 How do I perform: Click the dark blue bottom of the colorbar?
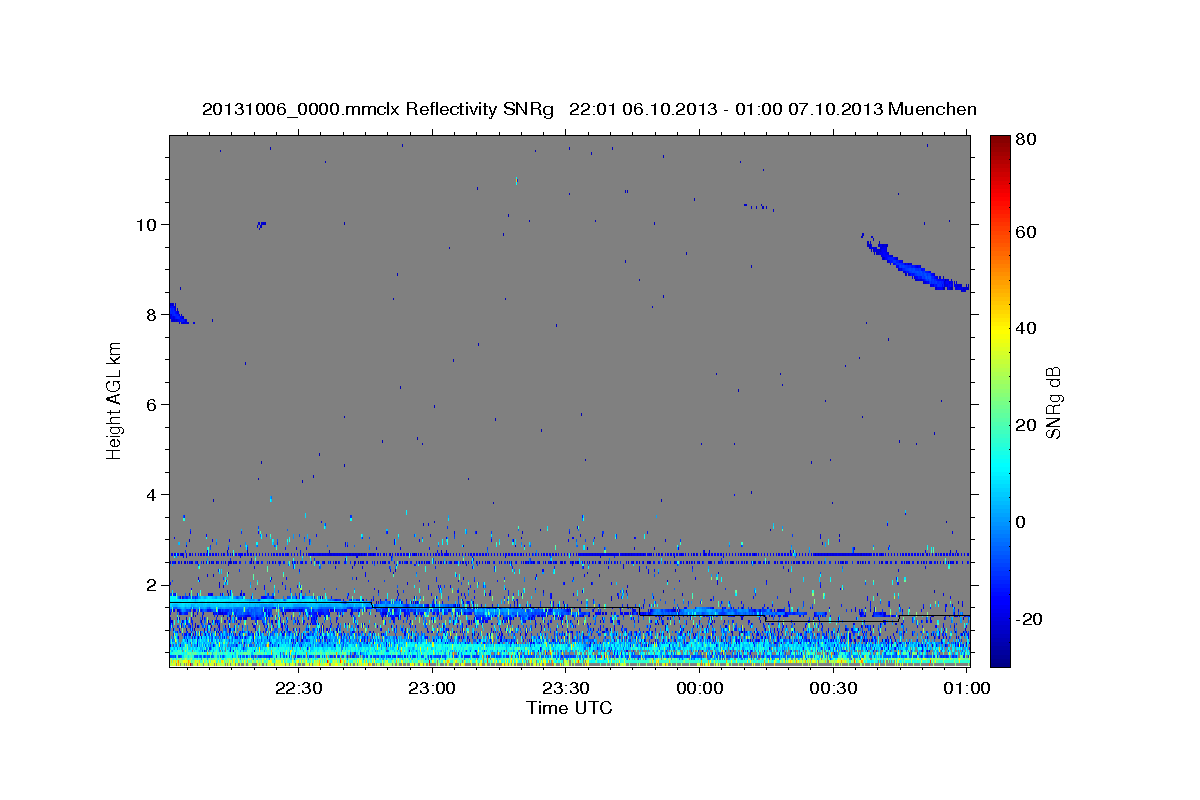tap(1000, 655)
